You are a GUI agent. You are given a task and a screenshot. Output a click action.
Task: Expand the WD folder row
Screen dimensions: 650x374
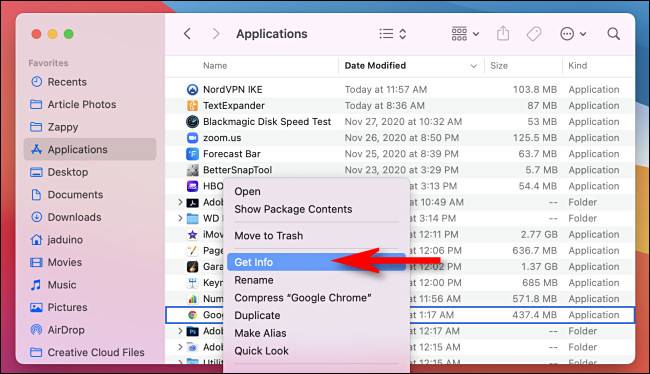pos(180,218)
